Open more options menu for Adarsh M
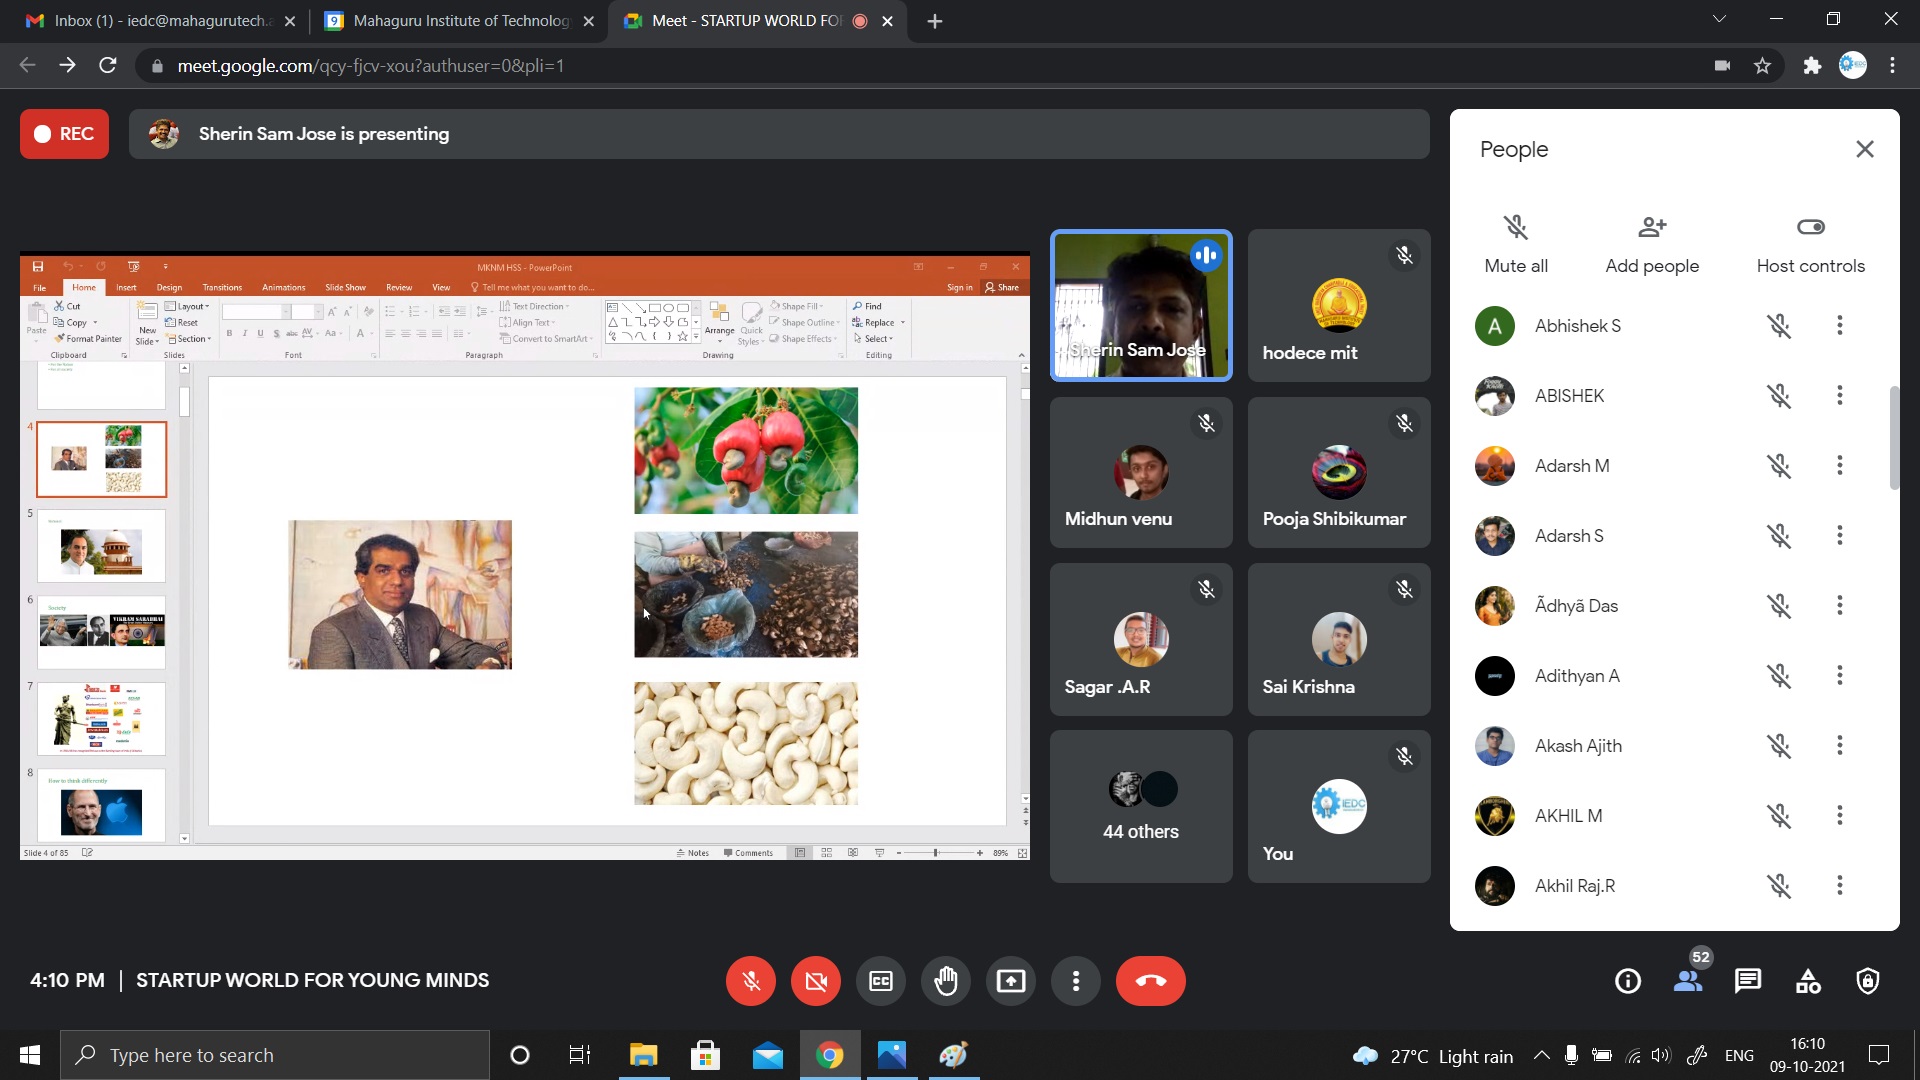Screen dimensions: 1920x1080 pyautogui.click(x=1839, y=466)
